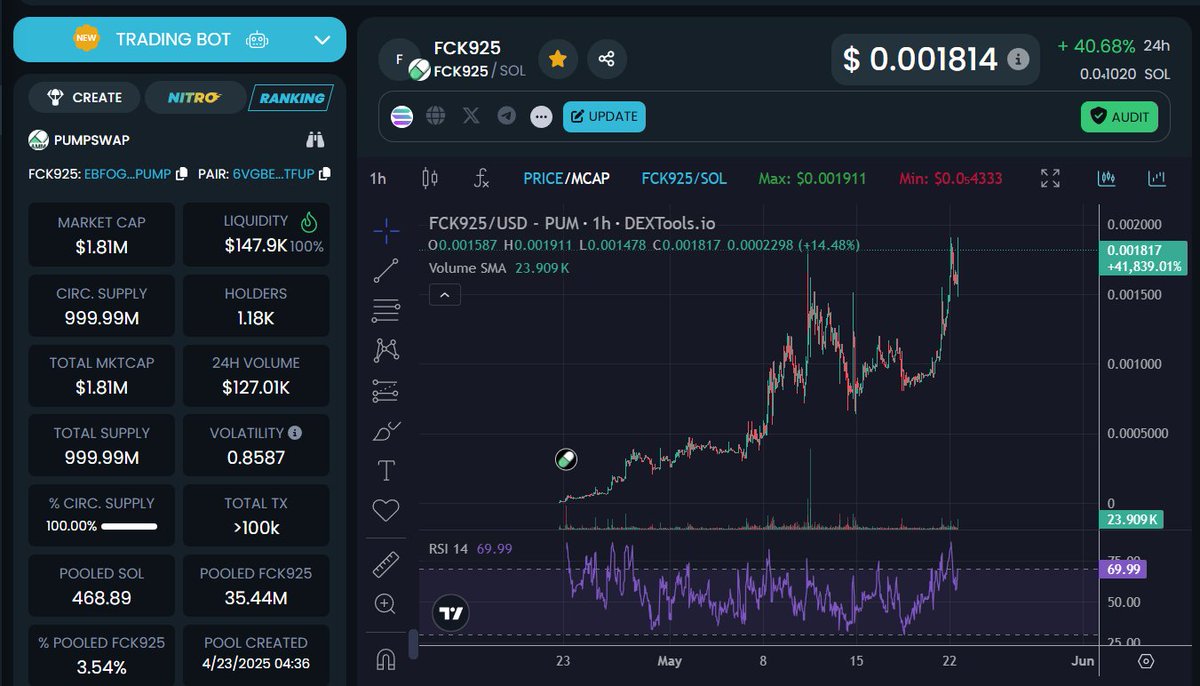1200x686 pixels.
Task: Select the crosshair cursor tool
Action: pyautogui.click(x=386, y=229)
